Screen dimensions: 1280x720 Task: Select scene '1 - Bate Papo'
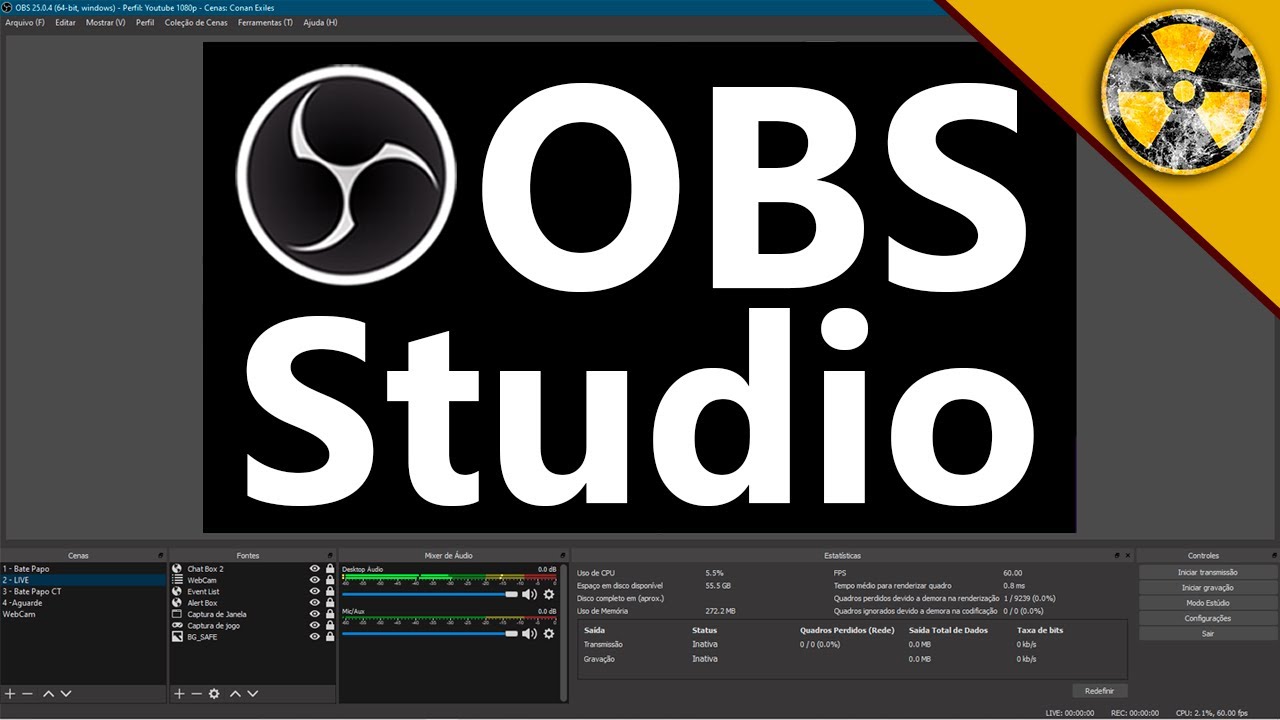[x=83, y=569]
